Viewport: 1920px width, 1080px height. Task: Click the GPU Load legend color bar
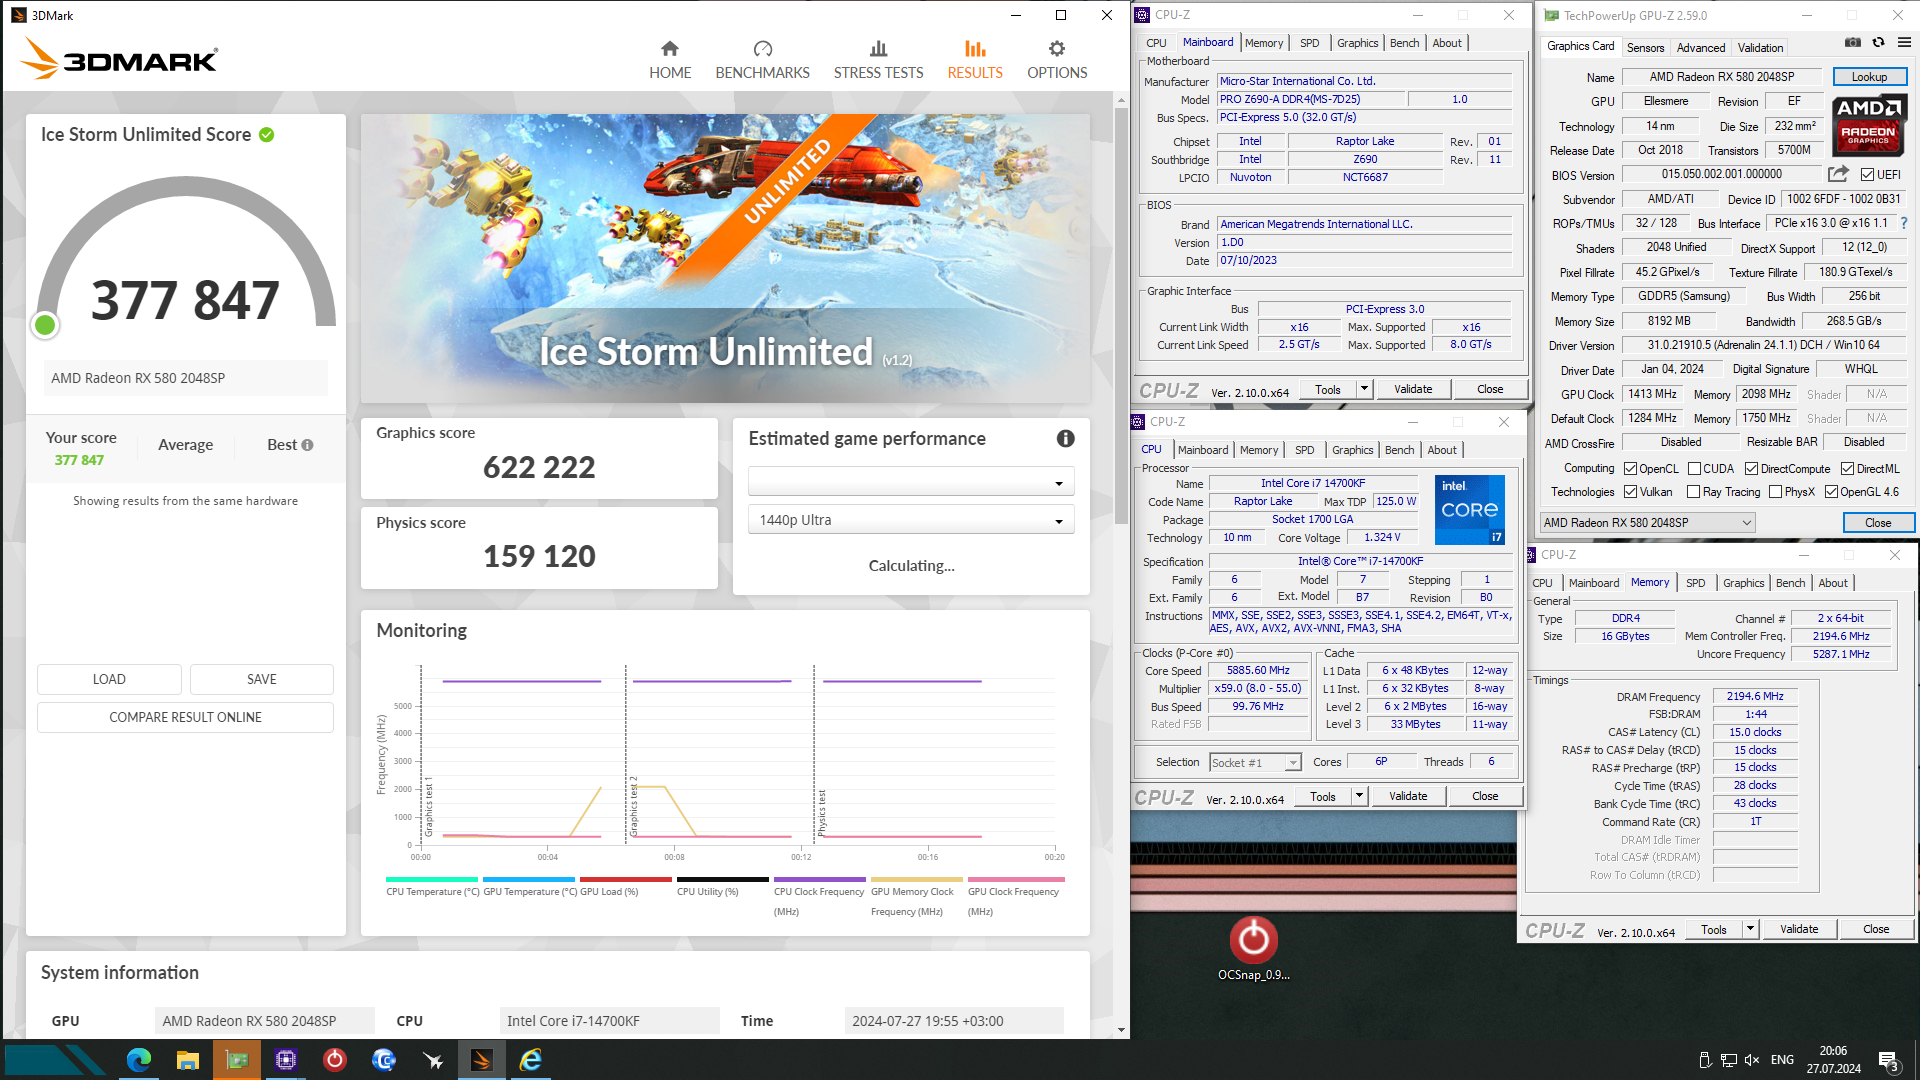[626, 880]
